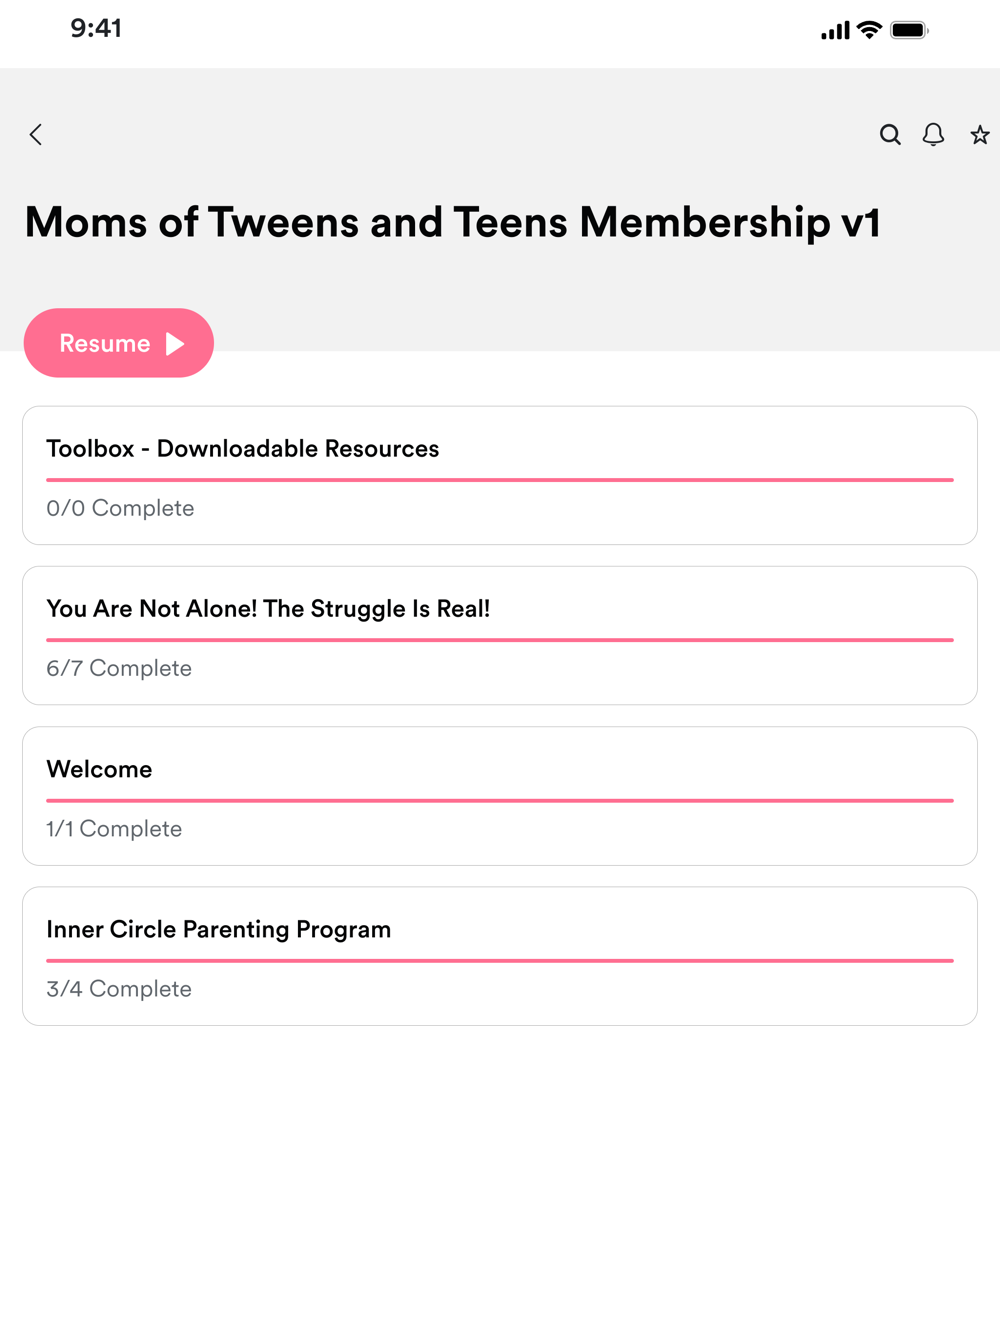The height and width of the screenshot is (1334, 1000).
Task: Tap the Moms of Tweens and Teens title
Action: click(452, 222)
